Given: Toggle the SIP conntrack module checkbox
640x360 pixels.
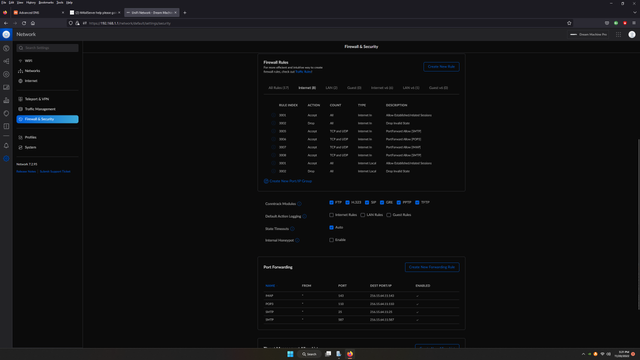Looking at the screenshot, I should 367,202.
